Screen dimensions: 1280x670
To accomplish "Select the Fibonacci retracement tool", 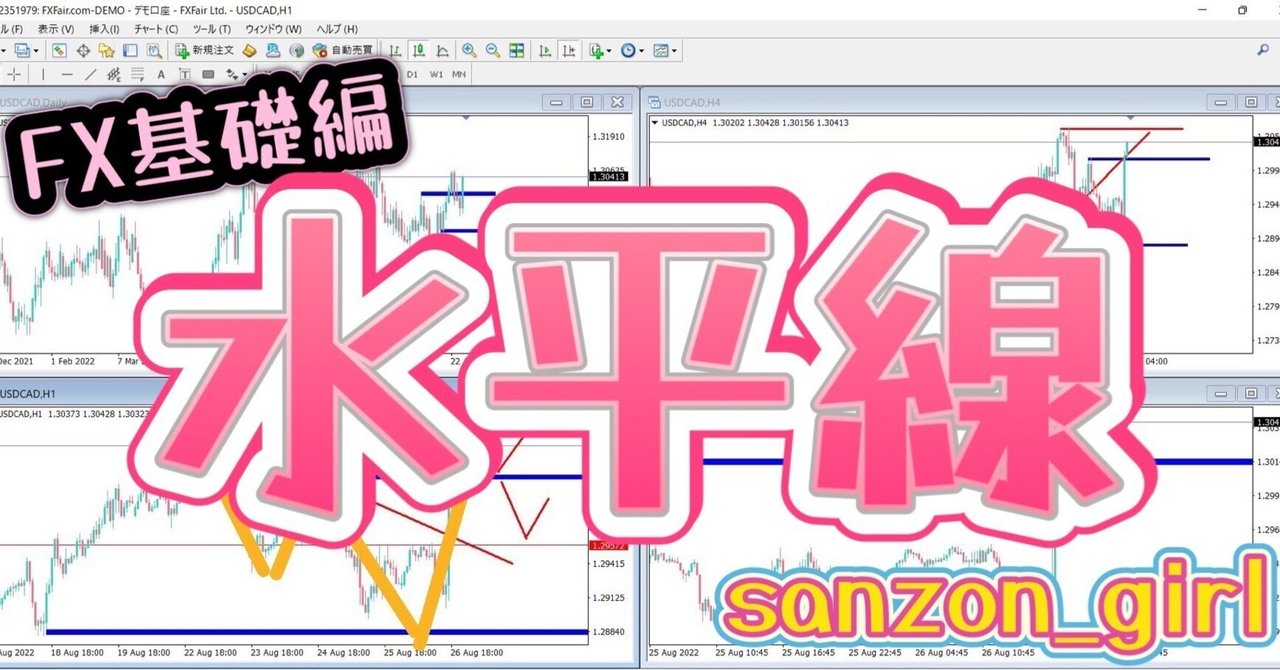I will pyautogui.click(x=135, y=74).
